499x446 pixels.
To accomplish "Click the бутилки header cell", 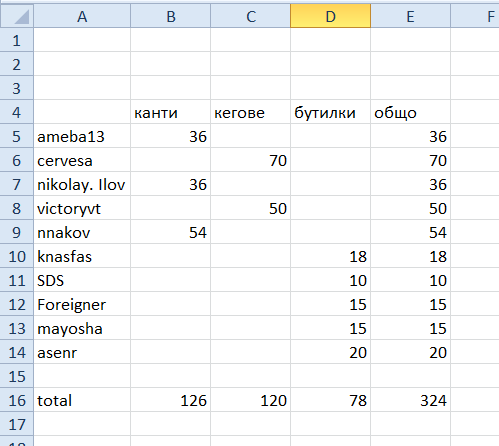I will click(330, 112).
